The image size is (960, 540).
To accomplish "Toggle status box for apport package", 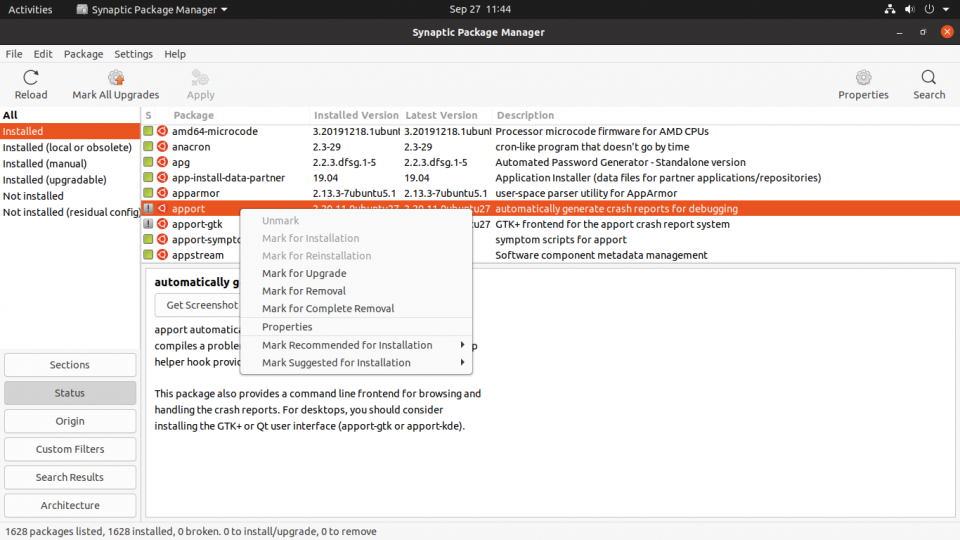I will 148,208.
